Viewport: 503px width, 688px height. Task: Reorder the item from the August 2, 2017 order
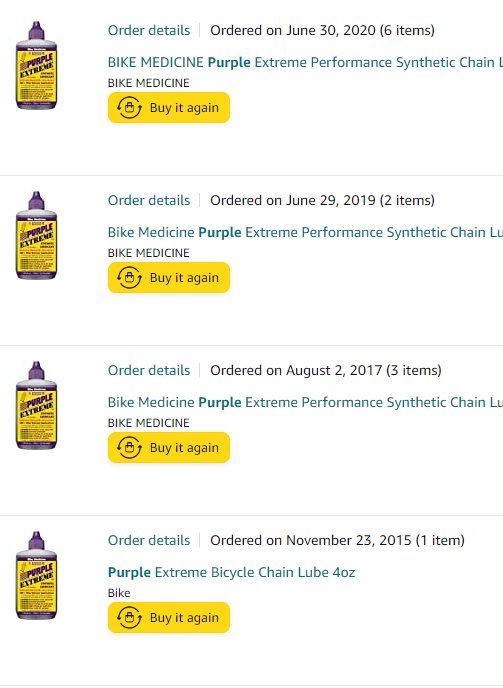click(x=169, y=448)
